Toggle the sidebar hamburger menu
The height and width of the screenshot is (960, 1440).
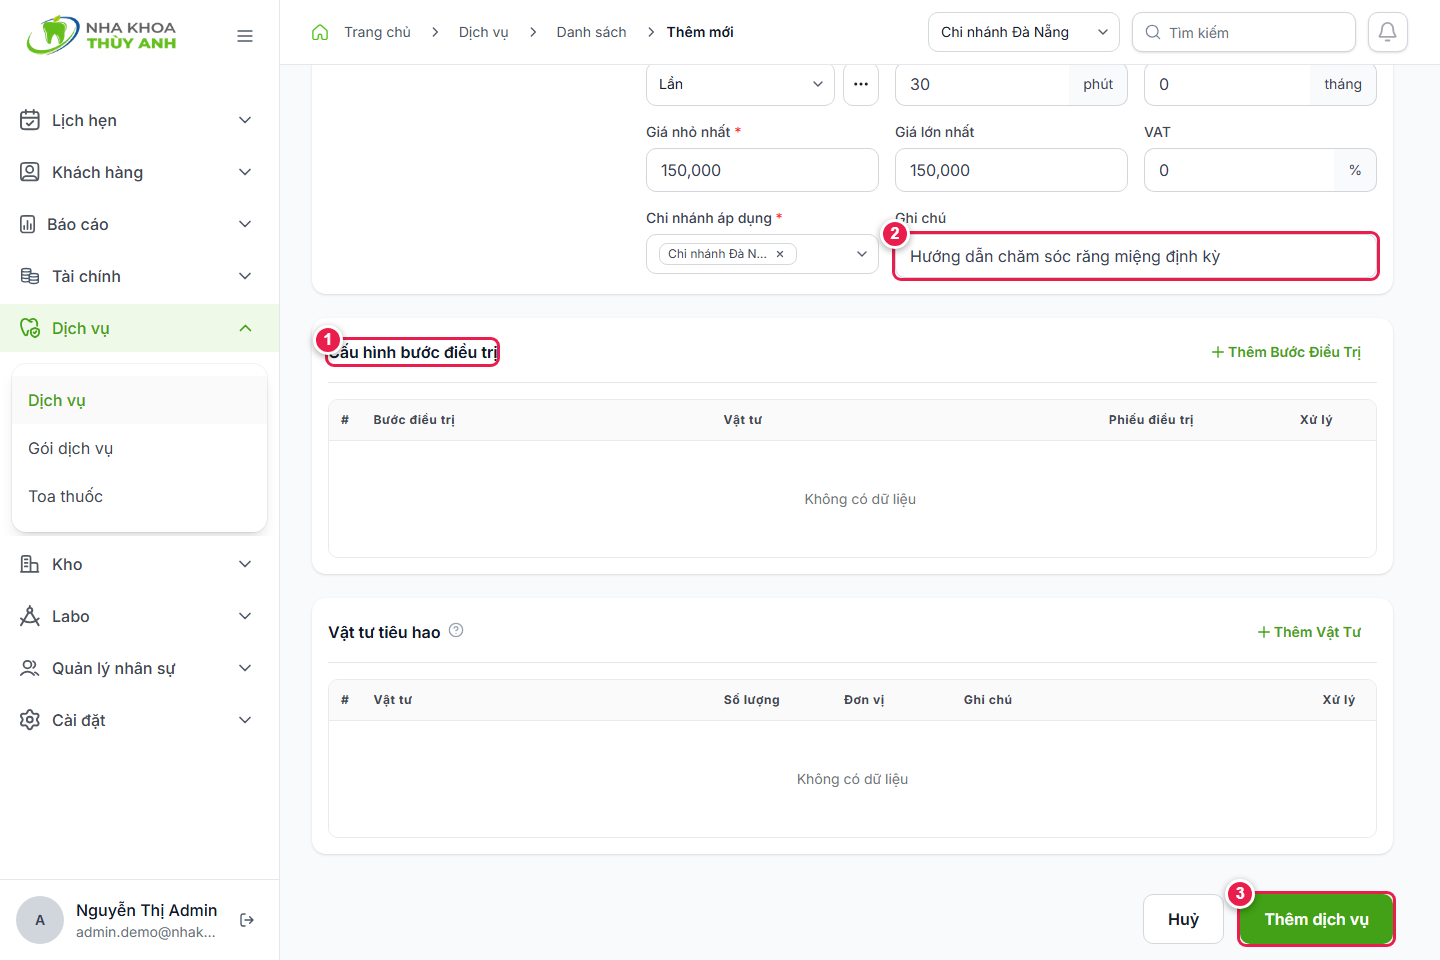[245, 36]
